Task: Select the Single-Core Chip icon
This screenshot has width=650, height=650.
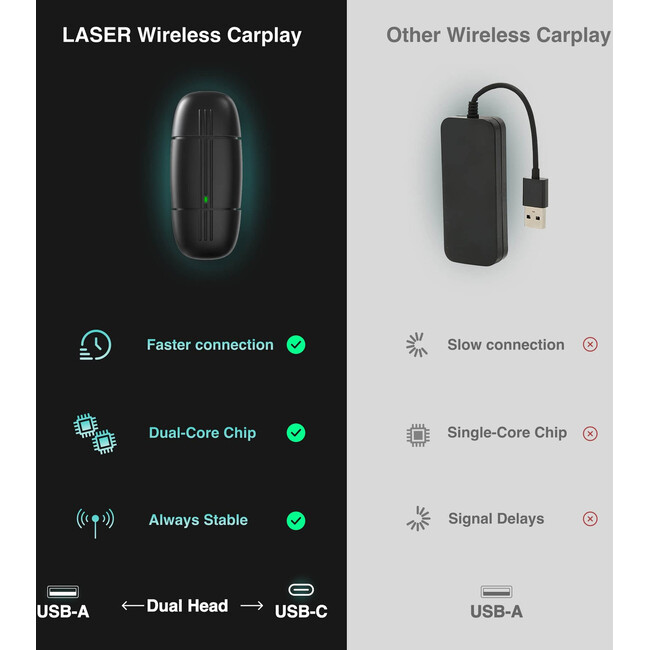Action: click(x=418, y=435)
